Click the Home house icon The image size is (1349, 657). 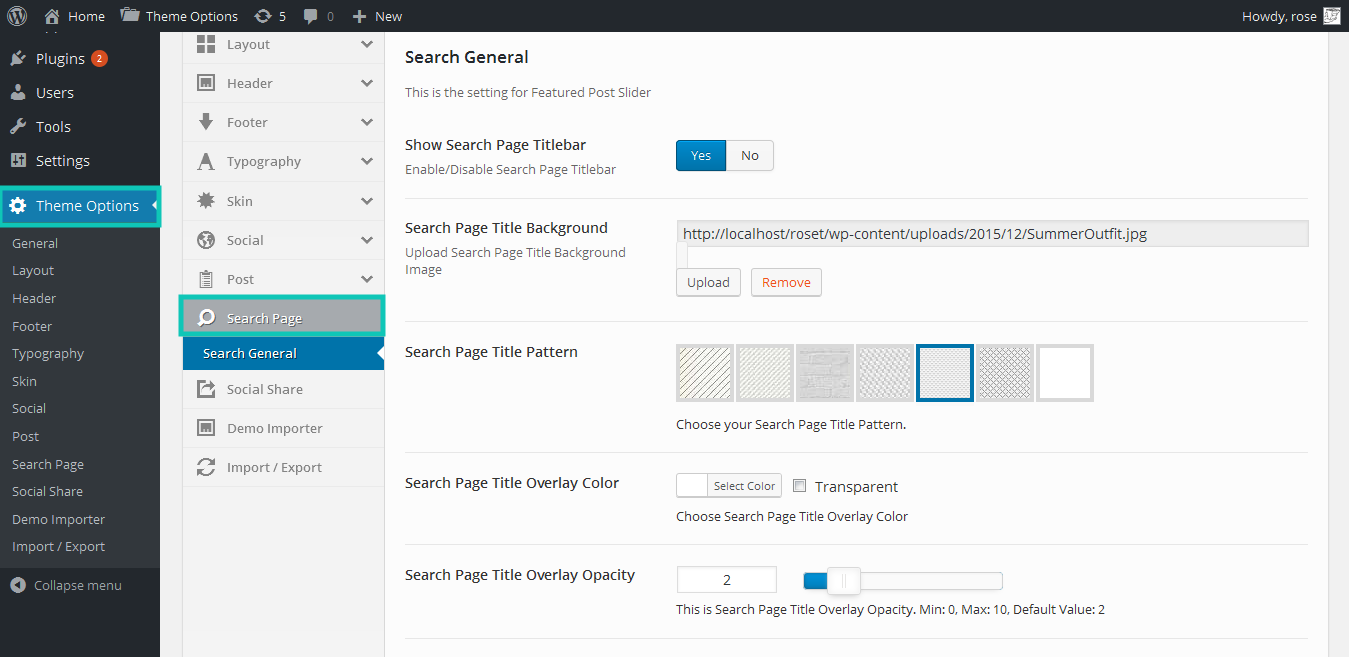point(52,16)
